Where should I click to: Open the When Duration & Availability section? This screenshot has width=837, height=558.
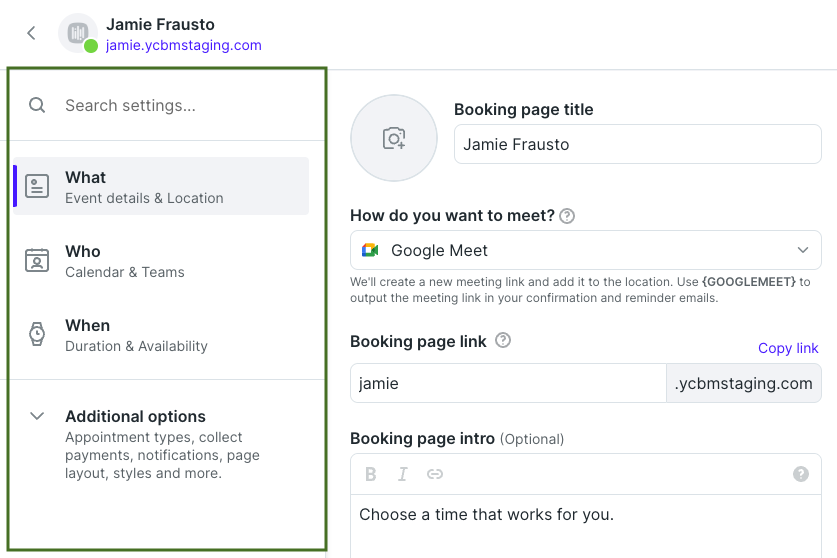point(161,335)
